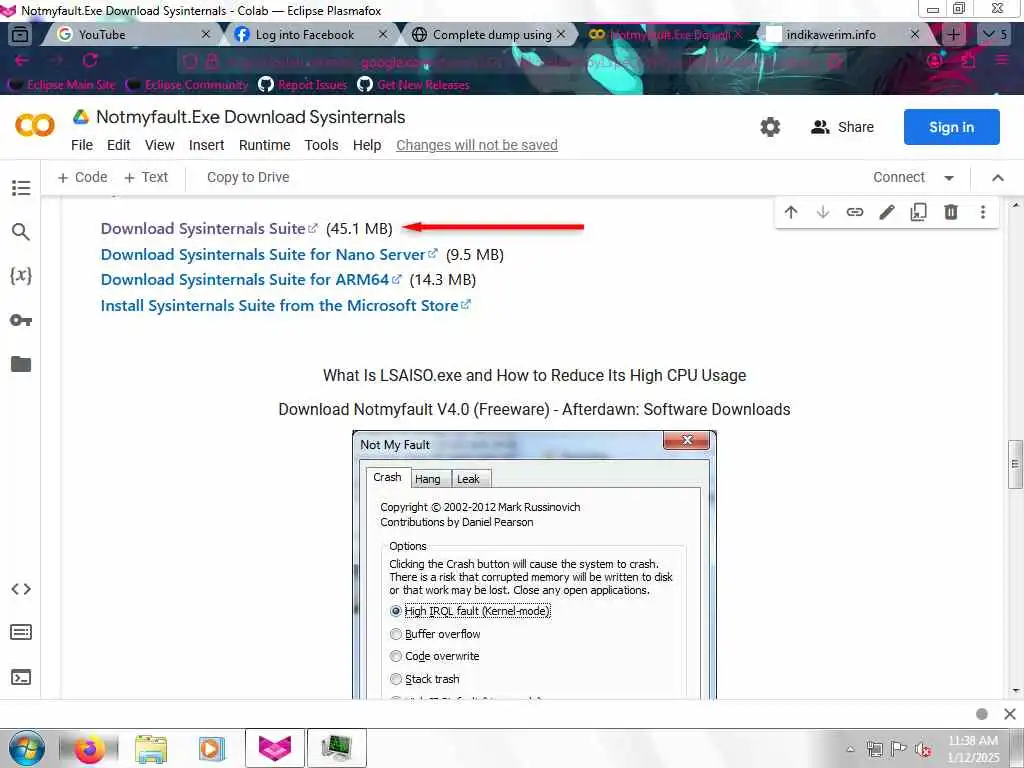
Task: Open Install from Microsoft Store link
Action: (285, 306)
